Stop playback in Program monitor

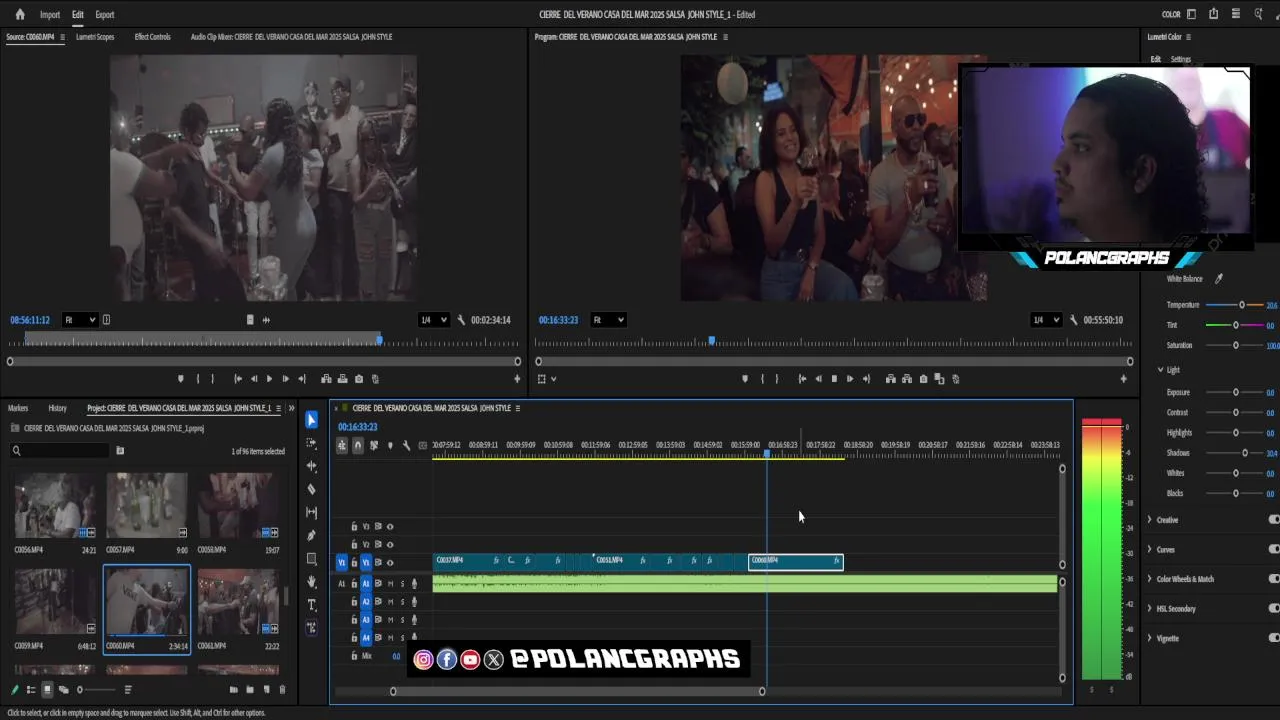834,379
